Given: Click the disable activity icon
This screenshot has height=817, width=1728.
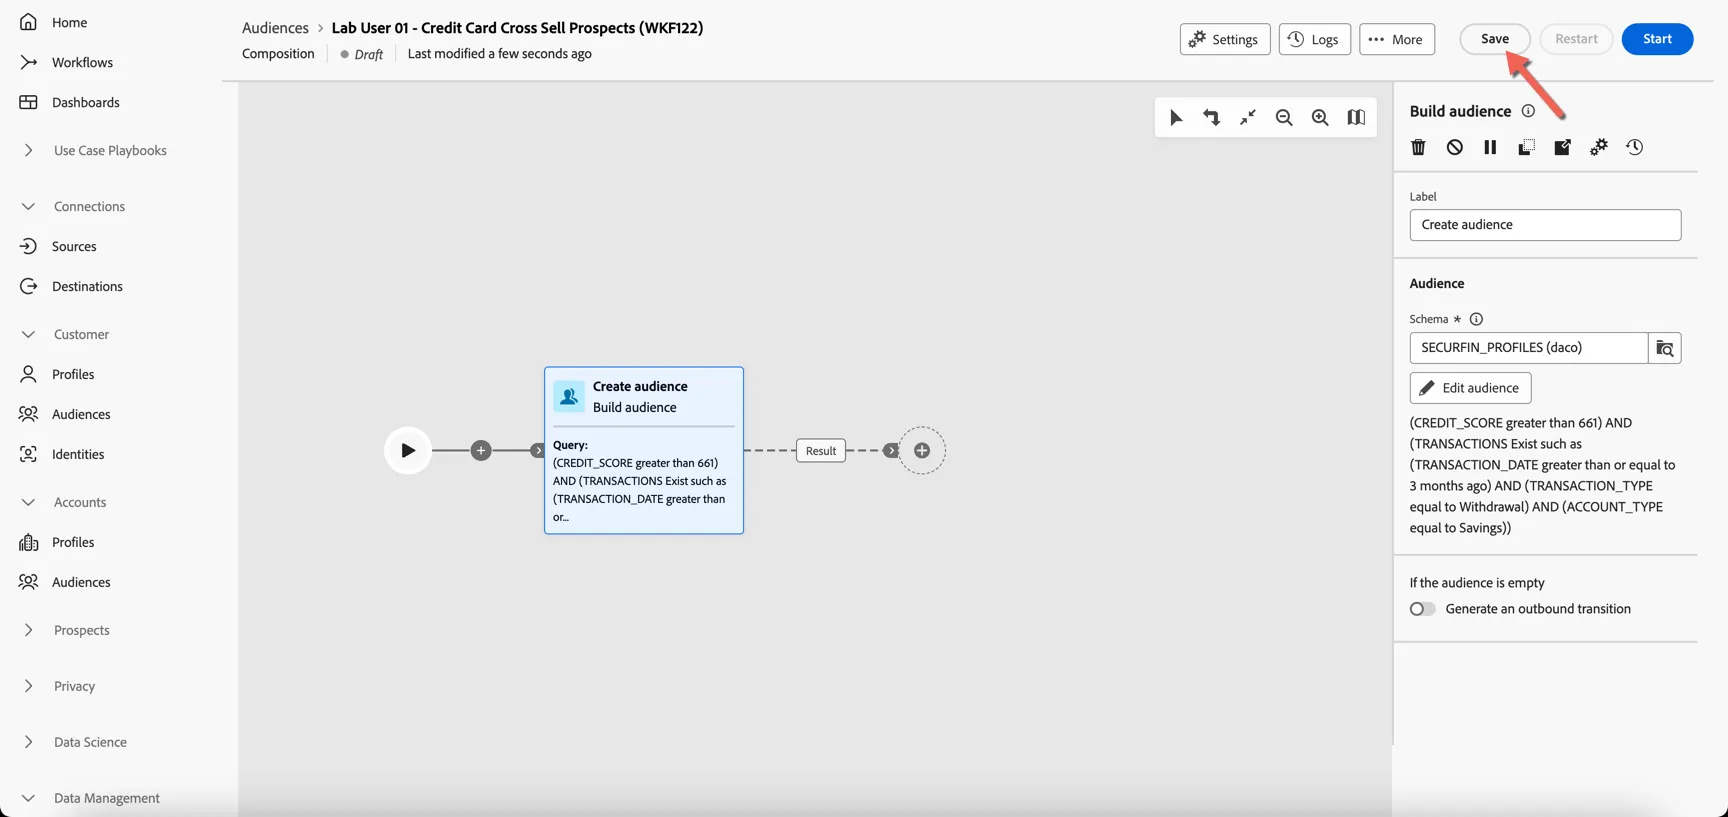Looking at the screenshot, I should [1454, 147].
